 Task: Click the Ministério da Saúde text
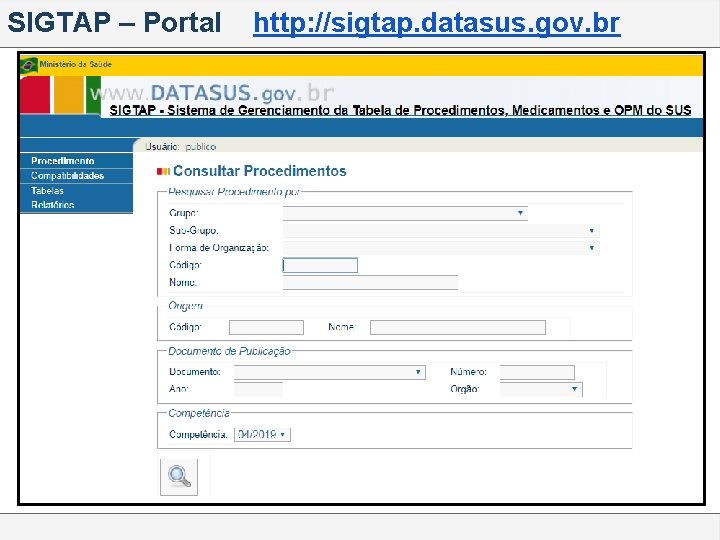tap(75, 64)
